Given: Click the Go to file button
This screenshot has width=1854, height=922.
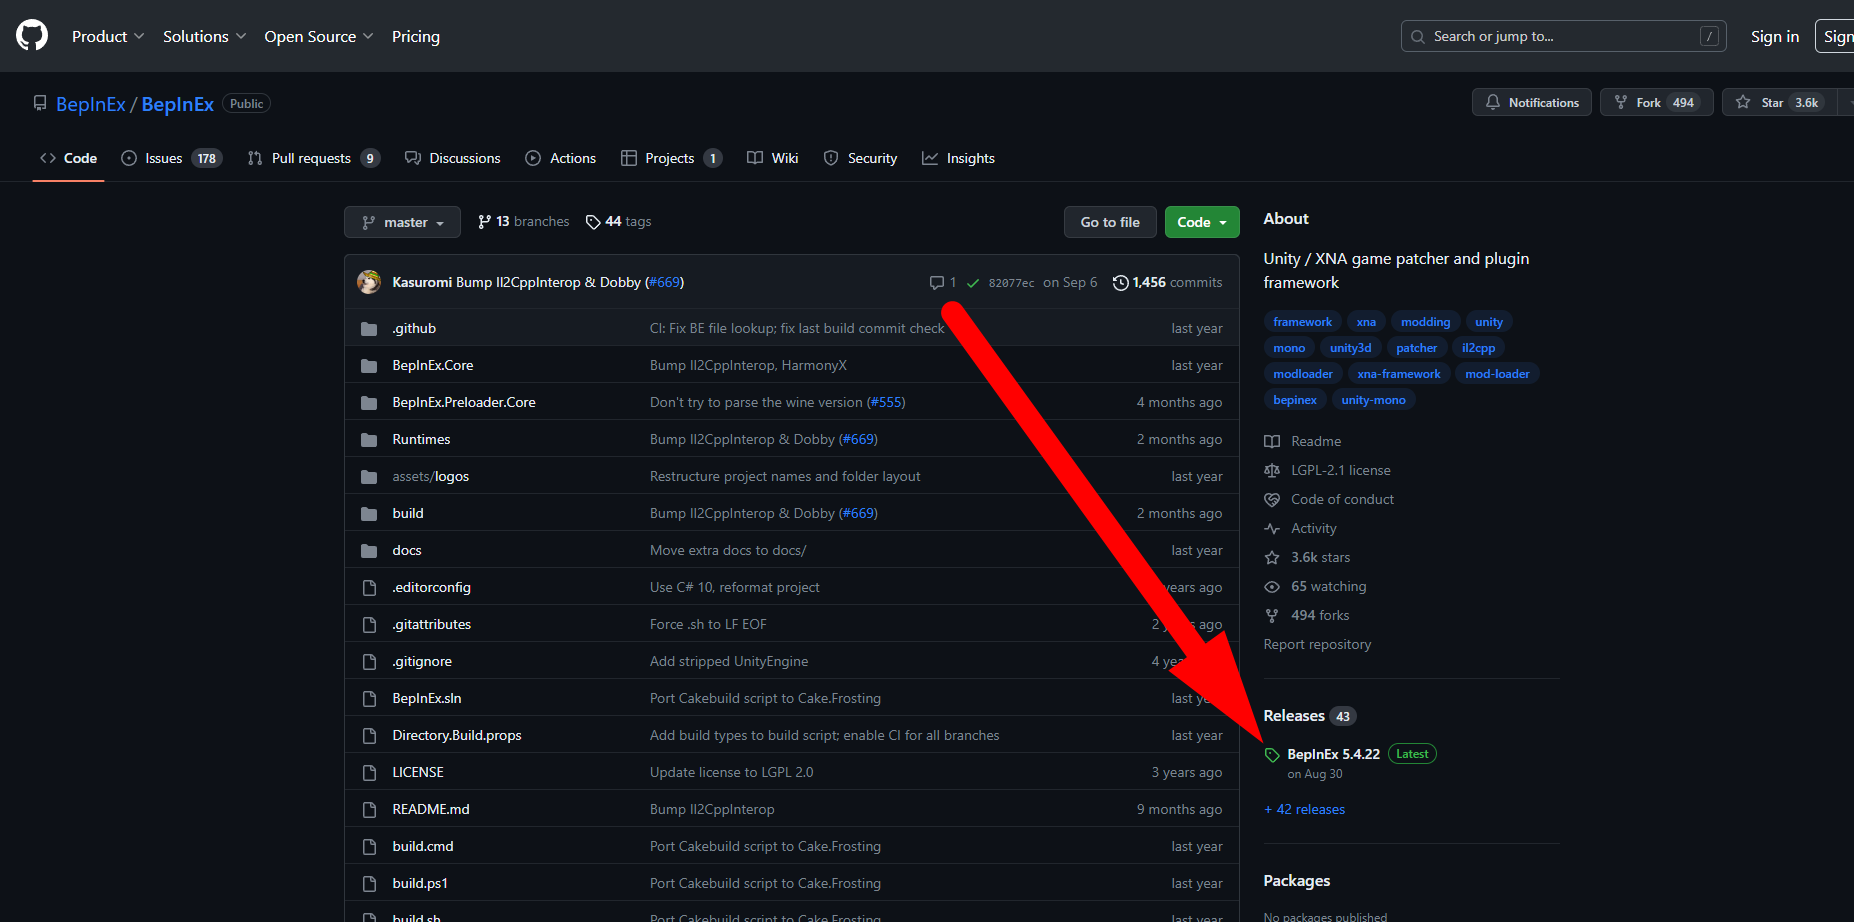Looking at the screenshot, I should point(1110,222).
